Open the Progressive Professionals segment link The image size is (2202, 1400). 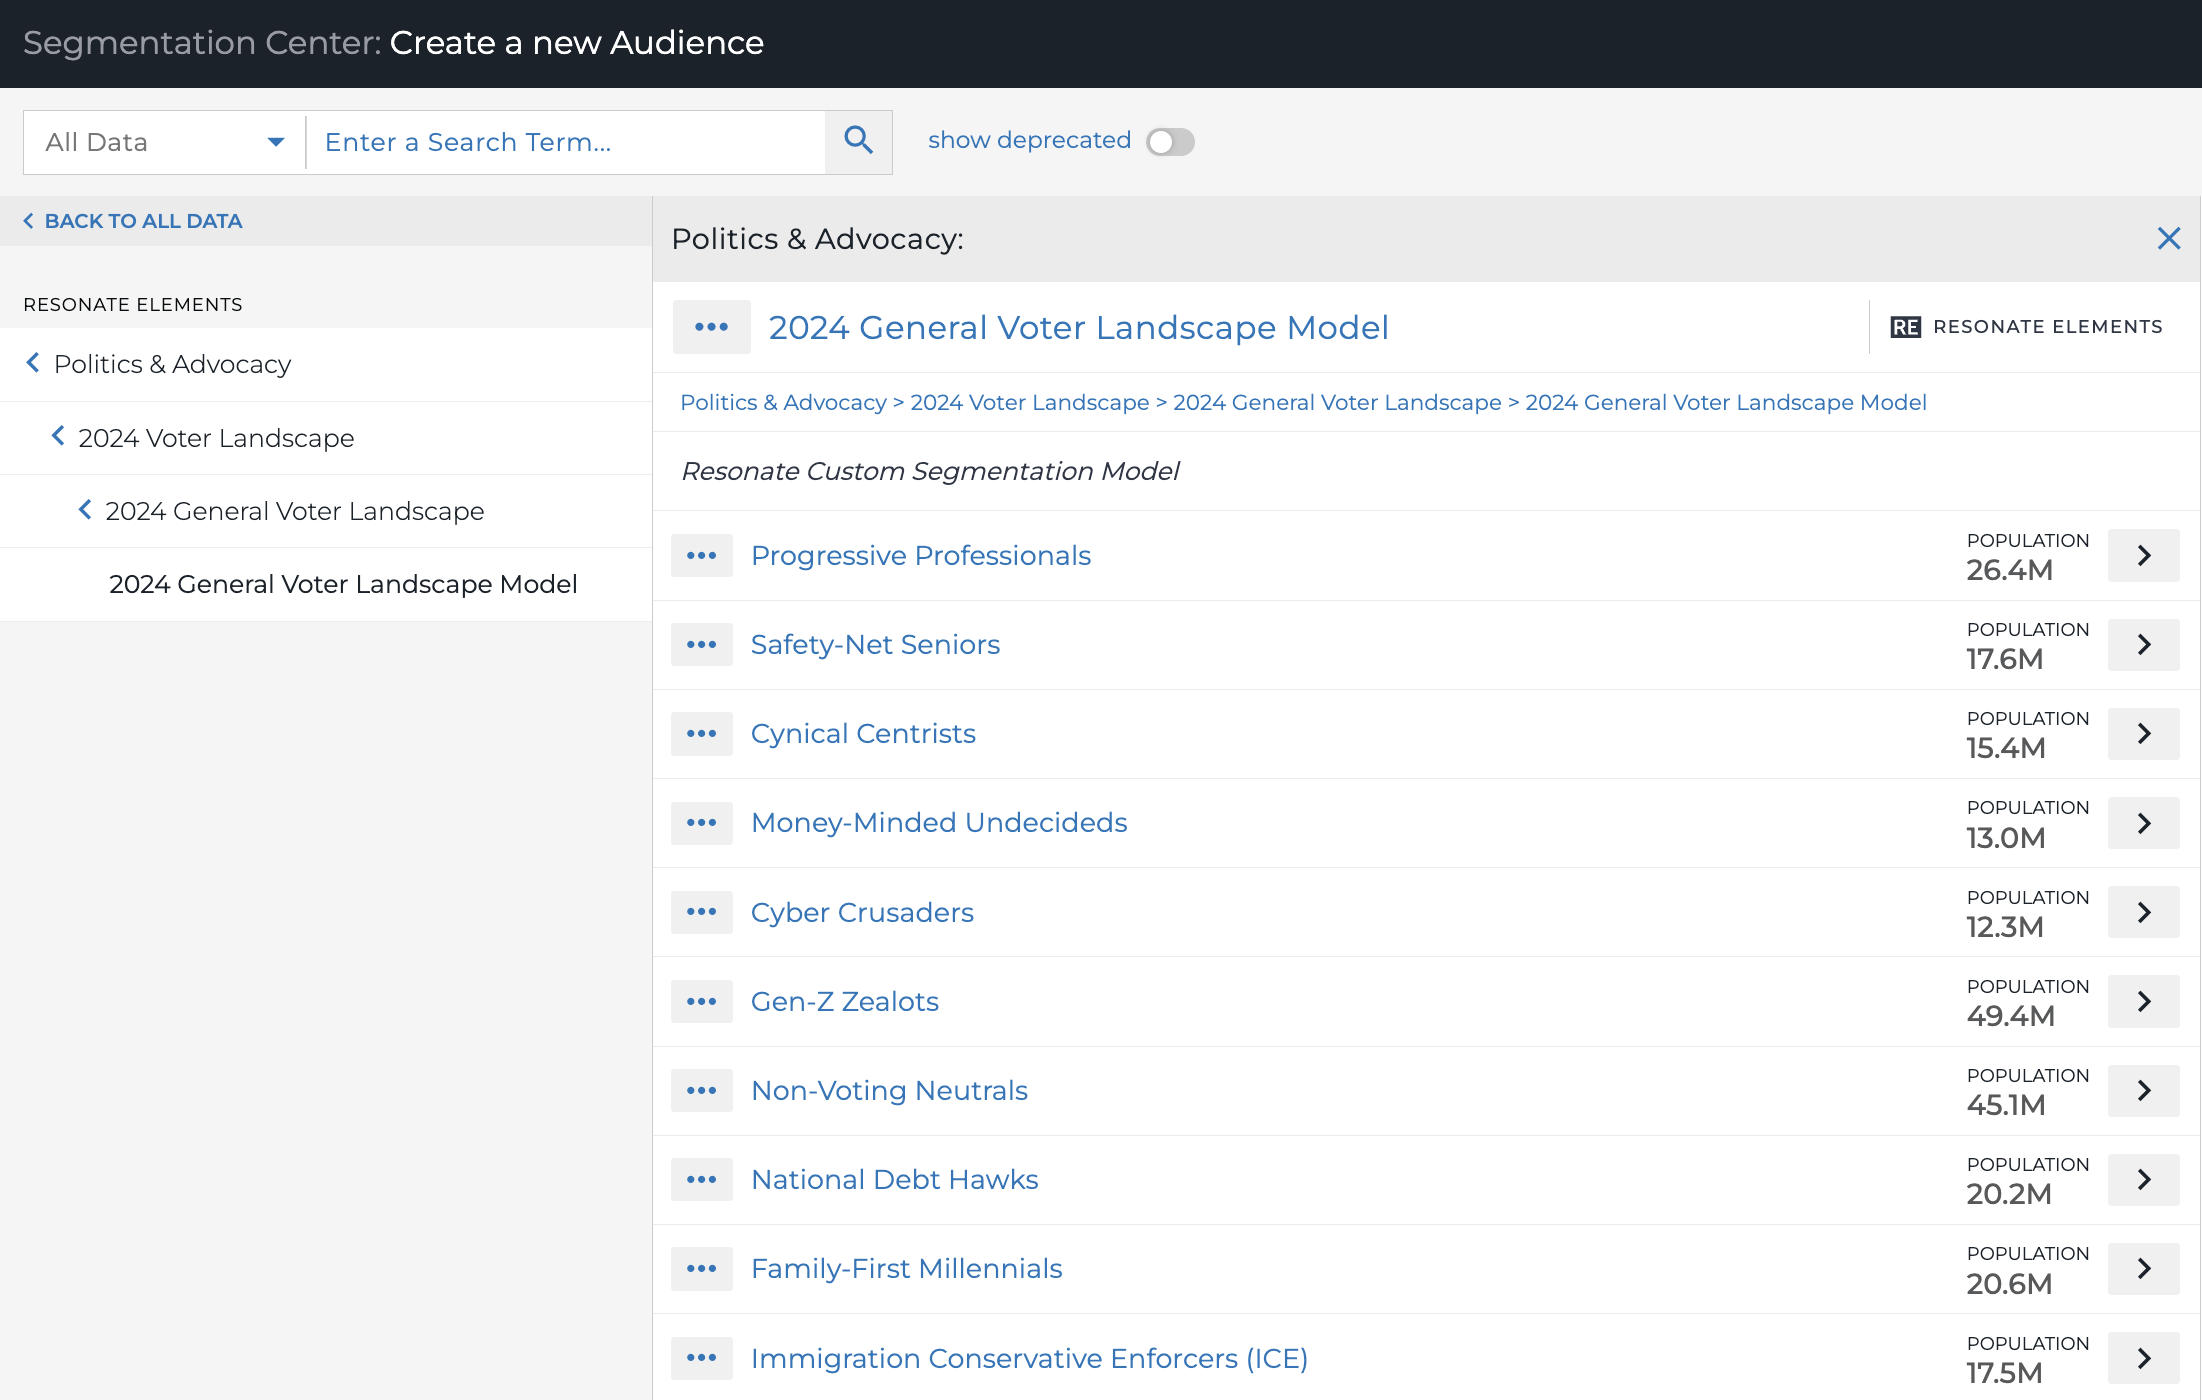921,555
